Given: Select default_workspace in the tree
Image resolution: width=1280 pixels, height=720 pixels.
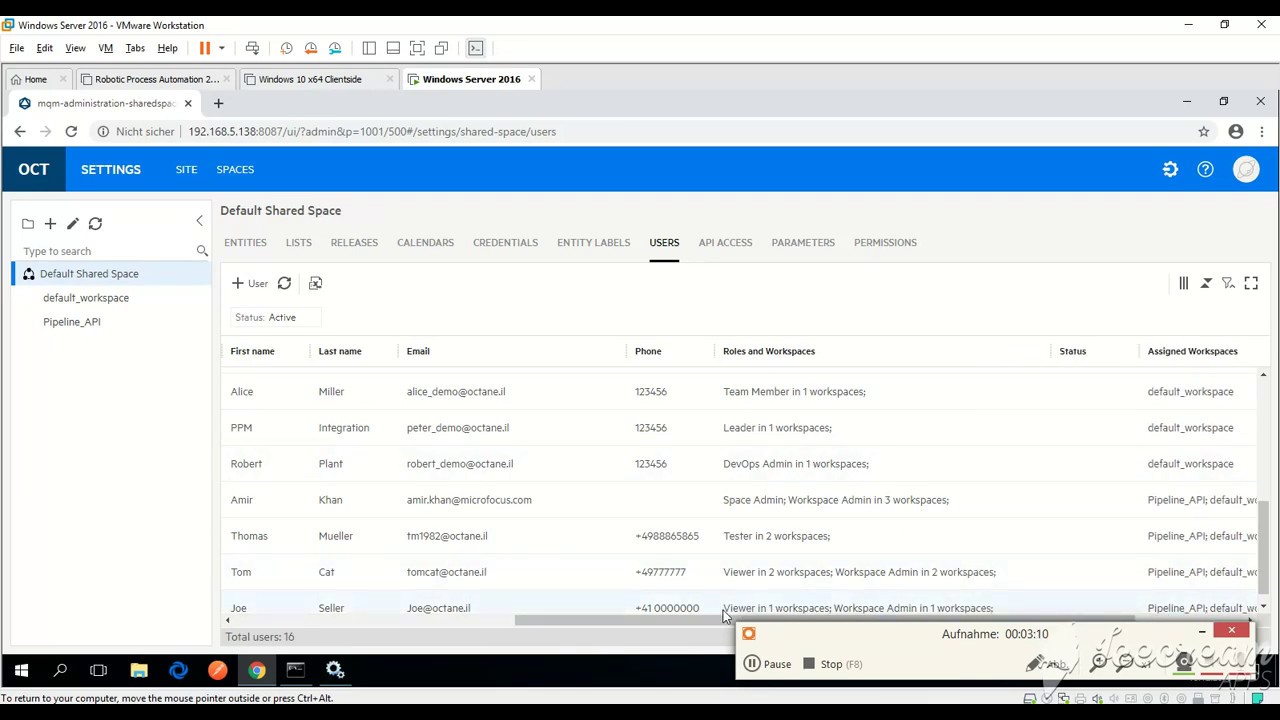Looking at the screenshot, I should tap(86, 298).
